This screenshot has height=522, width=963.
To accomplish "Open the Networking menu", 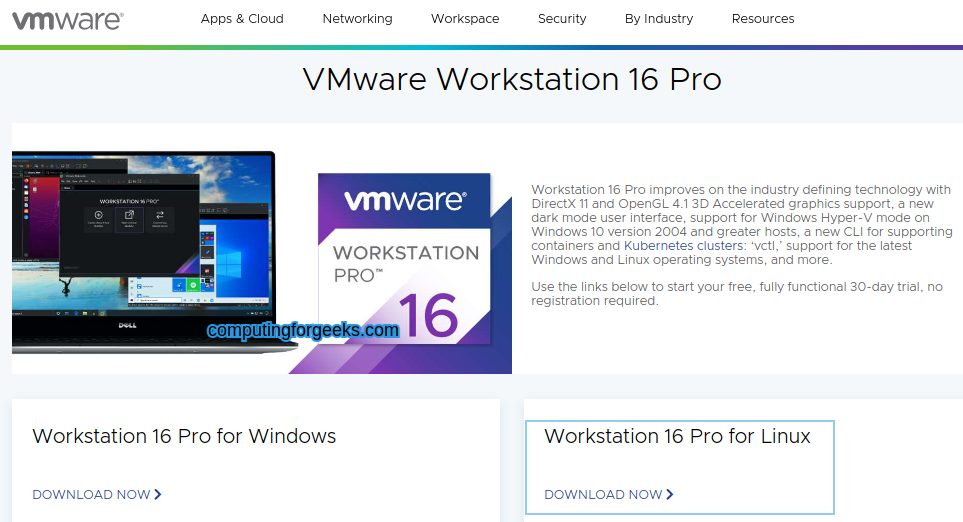I will pos(357,19).
